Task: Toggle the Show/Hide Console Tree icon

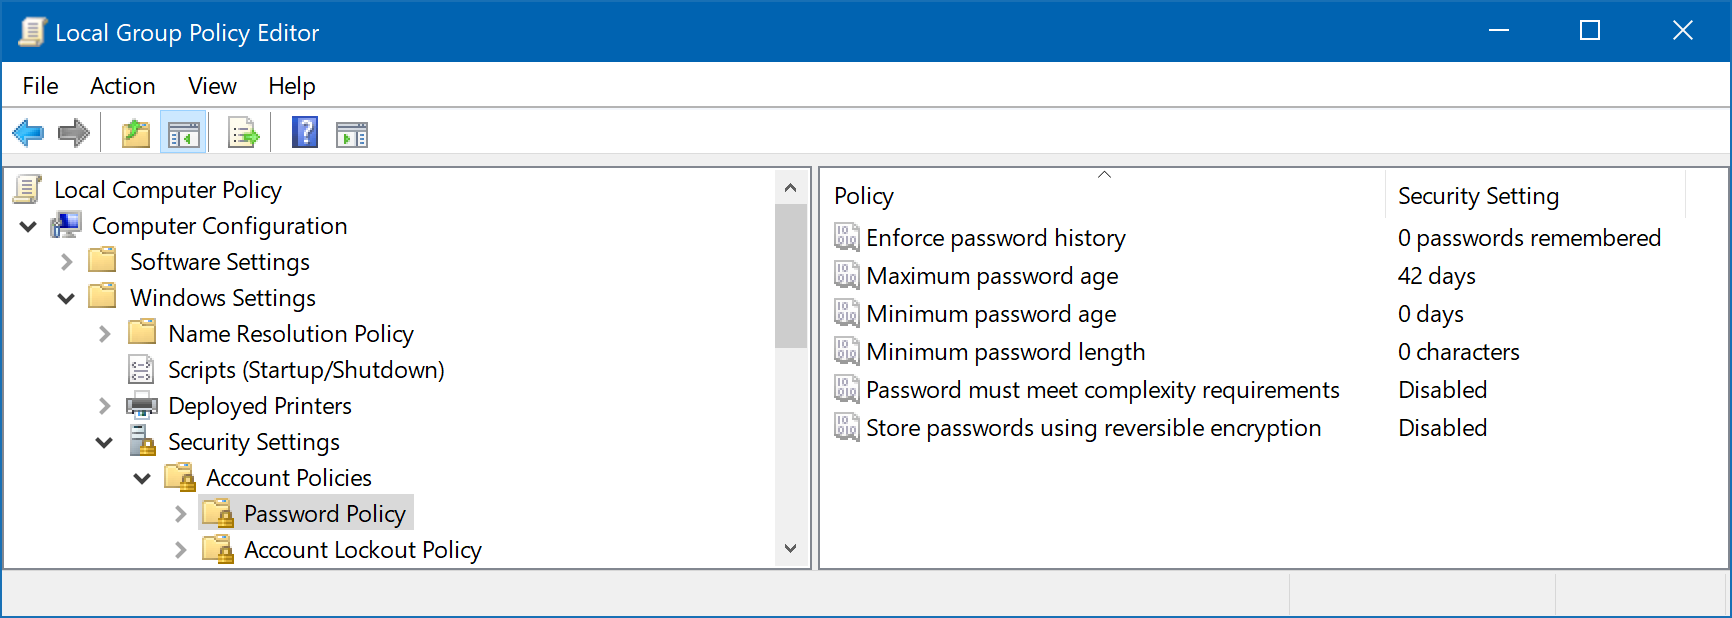Action: pos(184,133)
